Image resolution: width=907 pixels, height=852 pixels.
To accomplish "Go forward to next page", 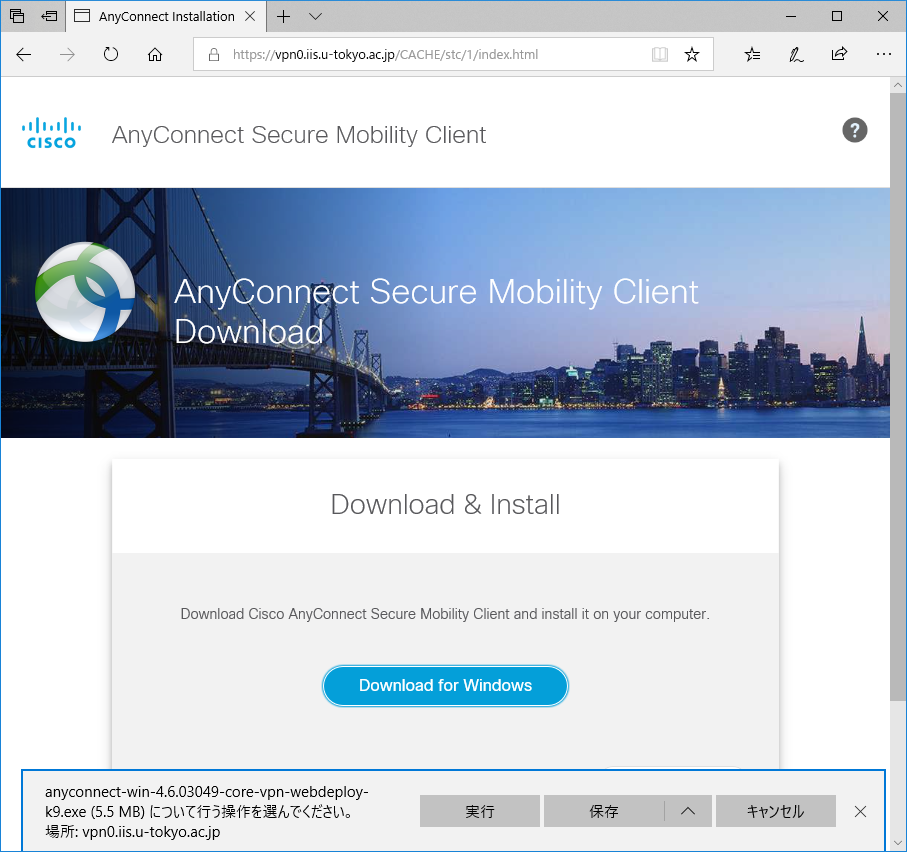I will [x=67, y=54].
